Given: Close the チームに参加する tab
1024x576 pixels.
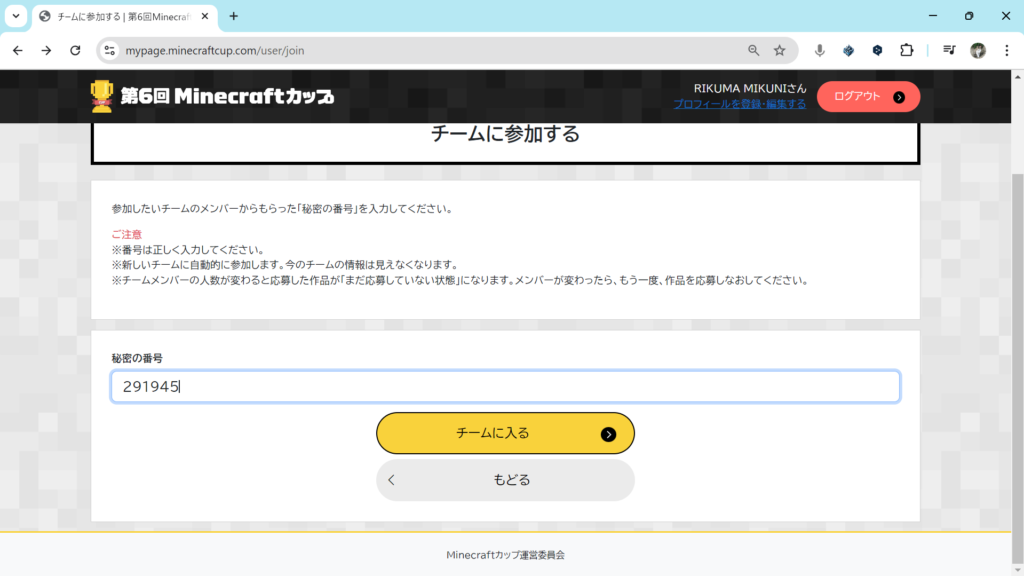Looking at the screenshot, I should pyautogui.click(x=207, y=16).
